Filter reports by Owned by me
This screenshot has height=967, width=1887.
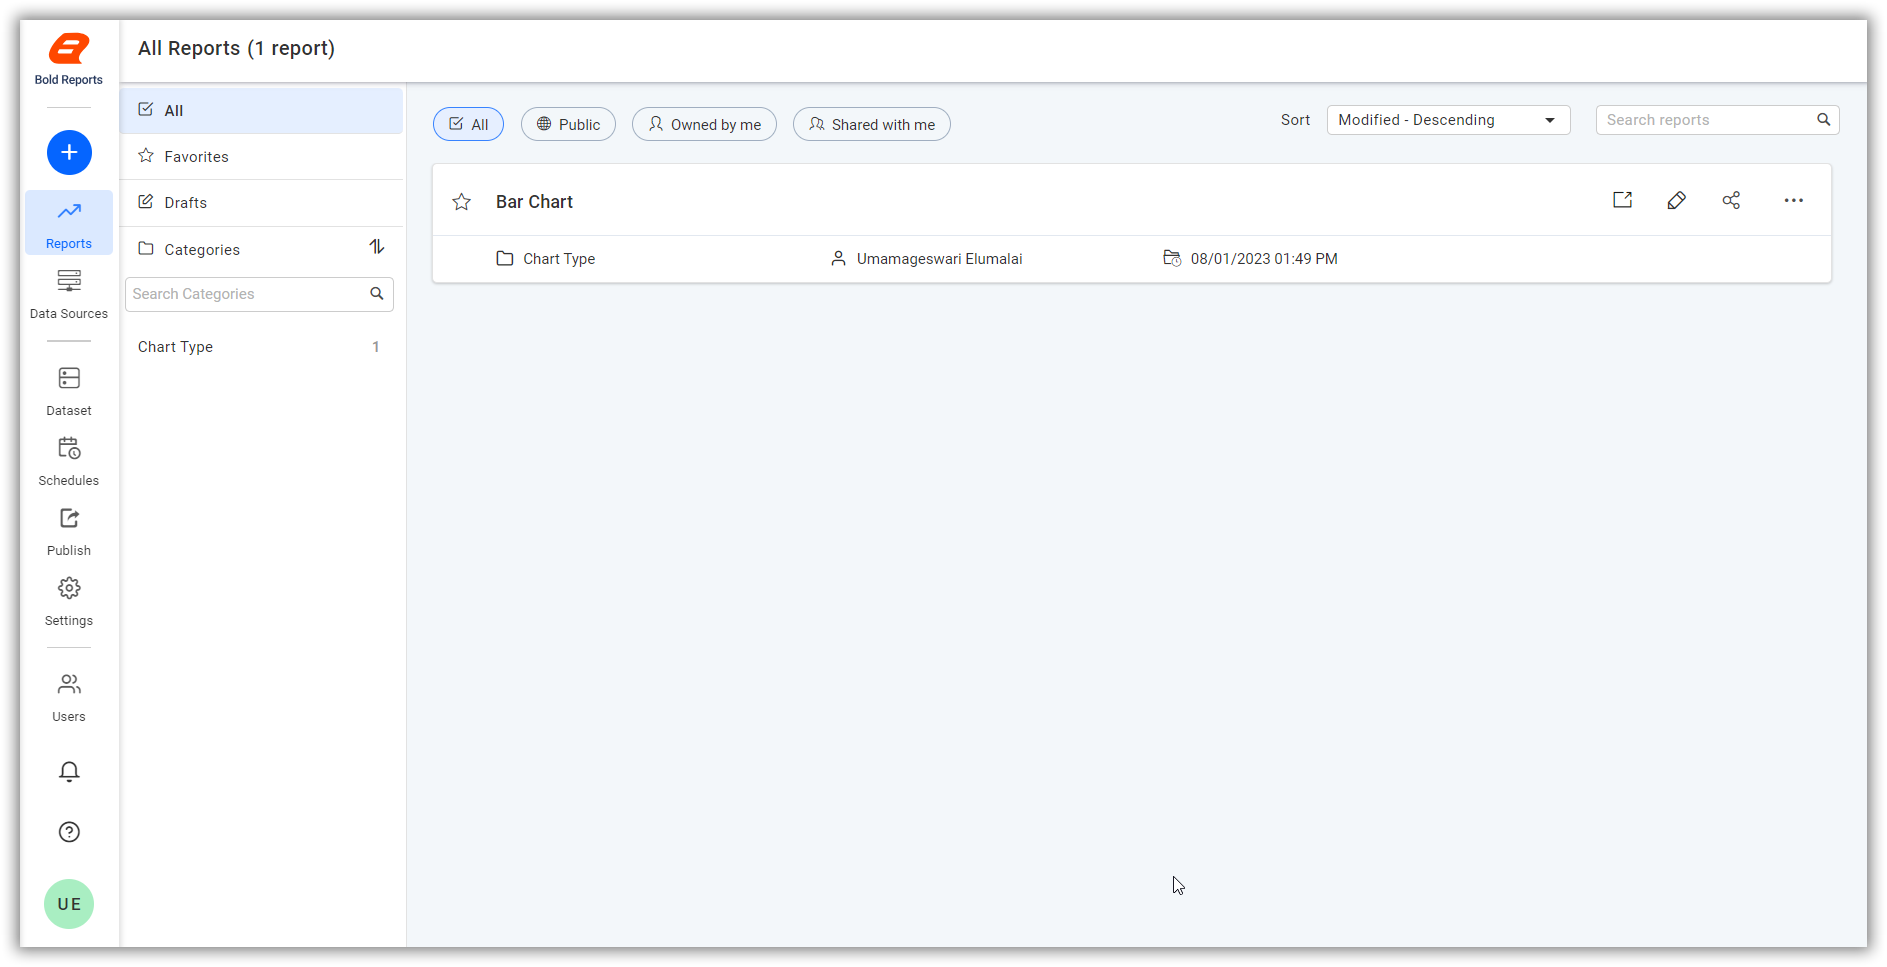[704, 124]
